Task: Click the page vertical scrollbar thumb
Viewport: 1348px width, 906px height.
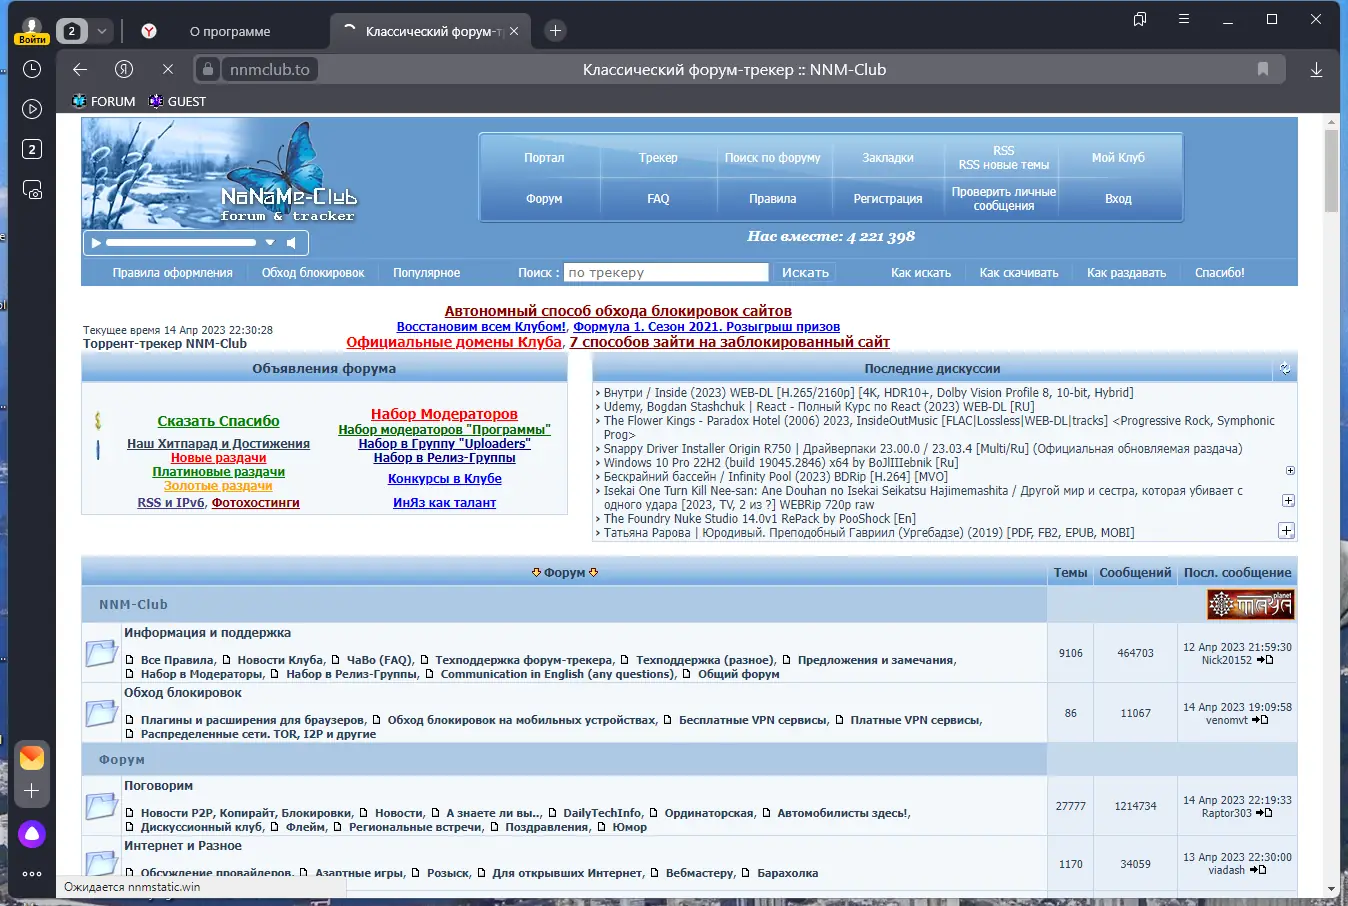Action: click(x=1331, y=170)
